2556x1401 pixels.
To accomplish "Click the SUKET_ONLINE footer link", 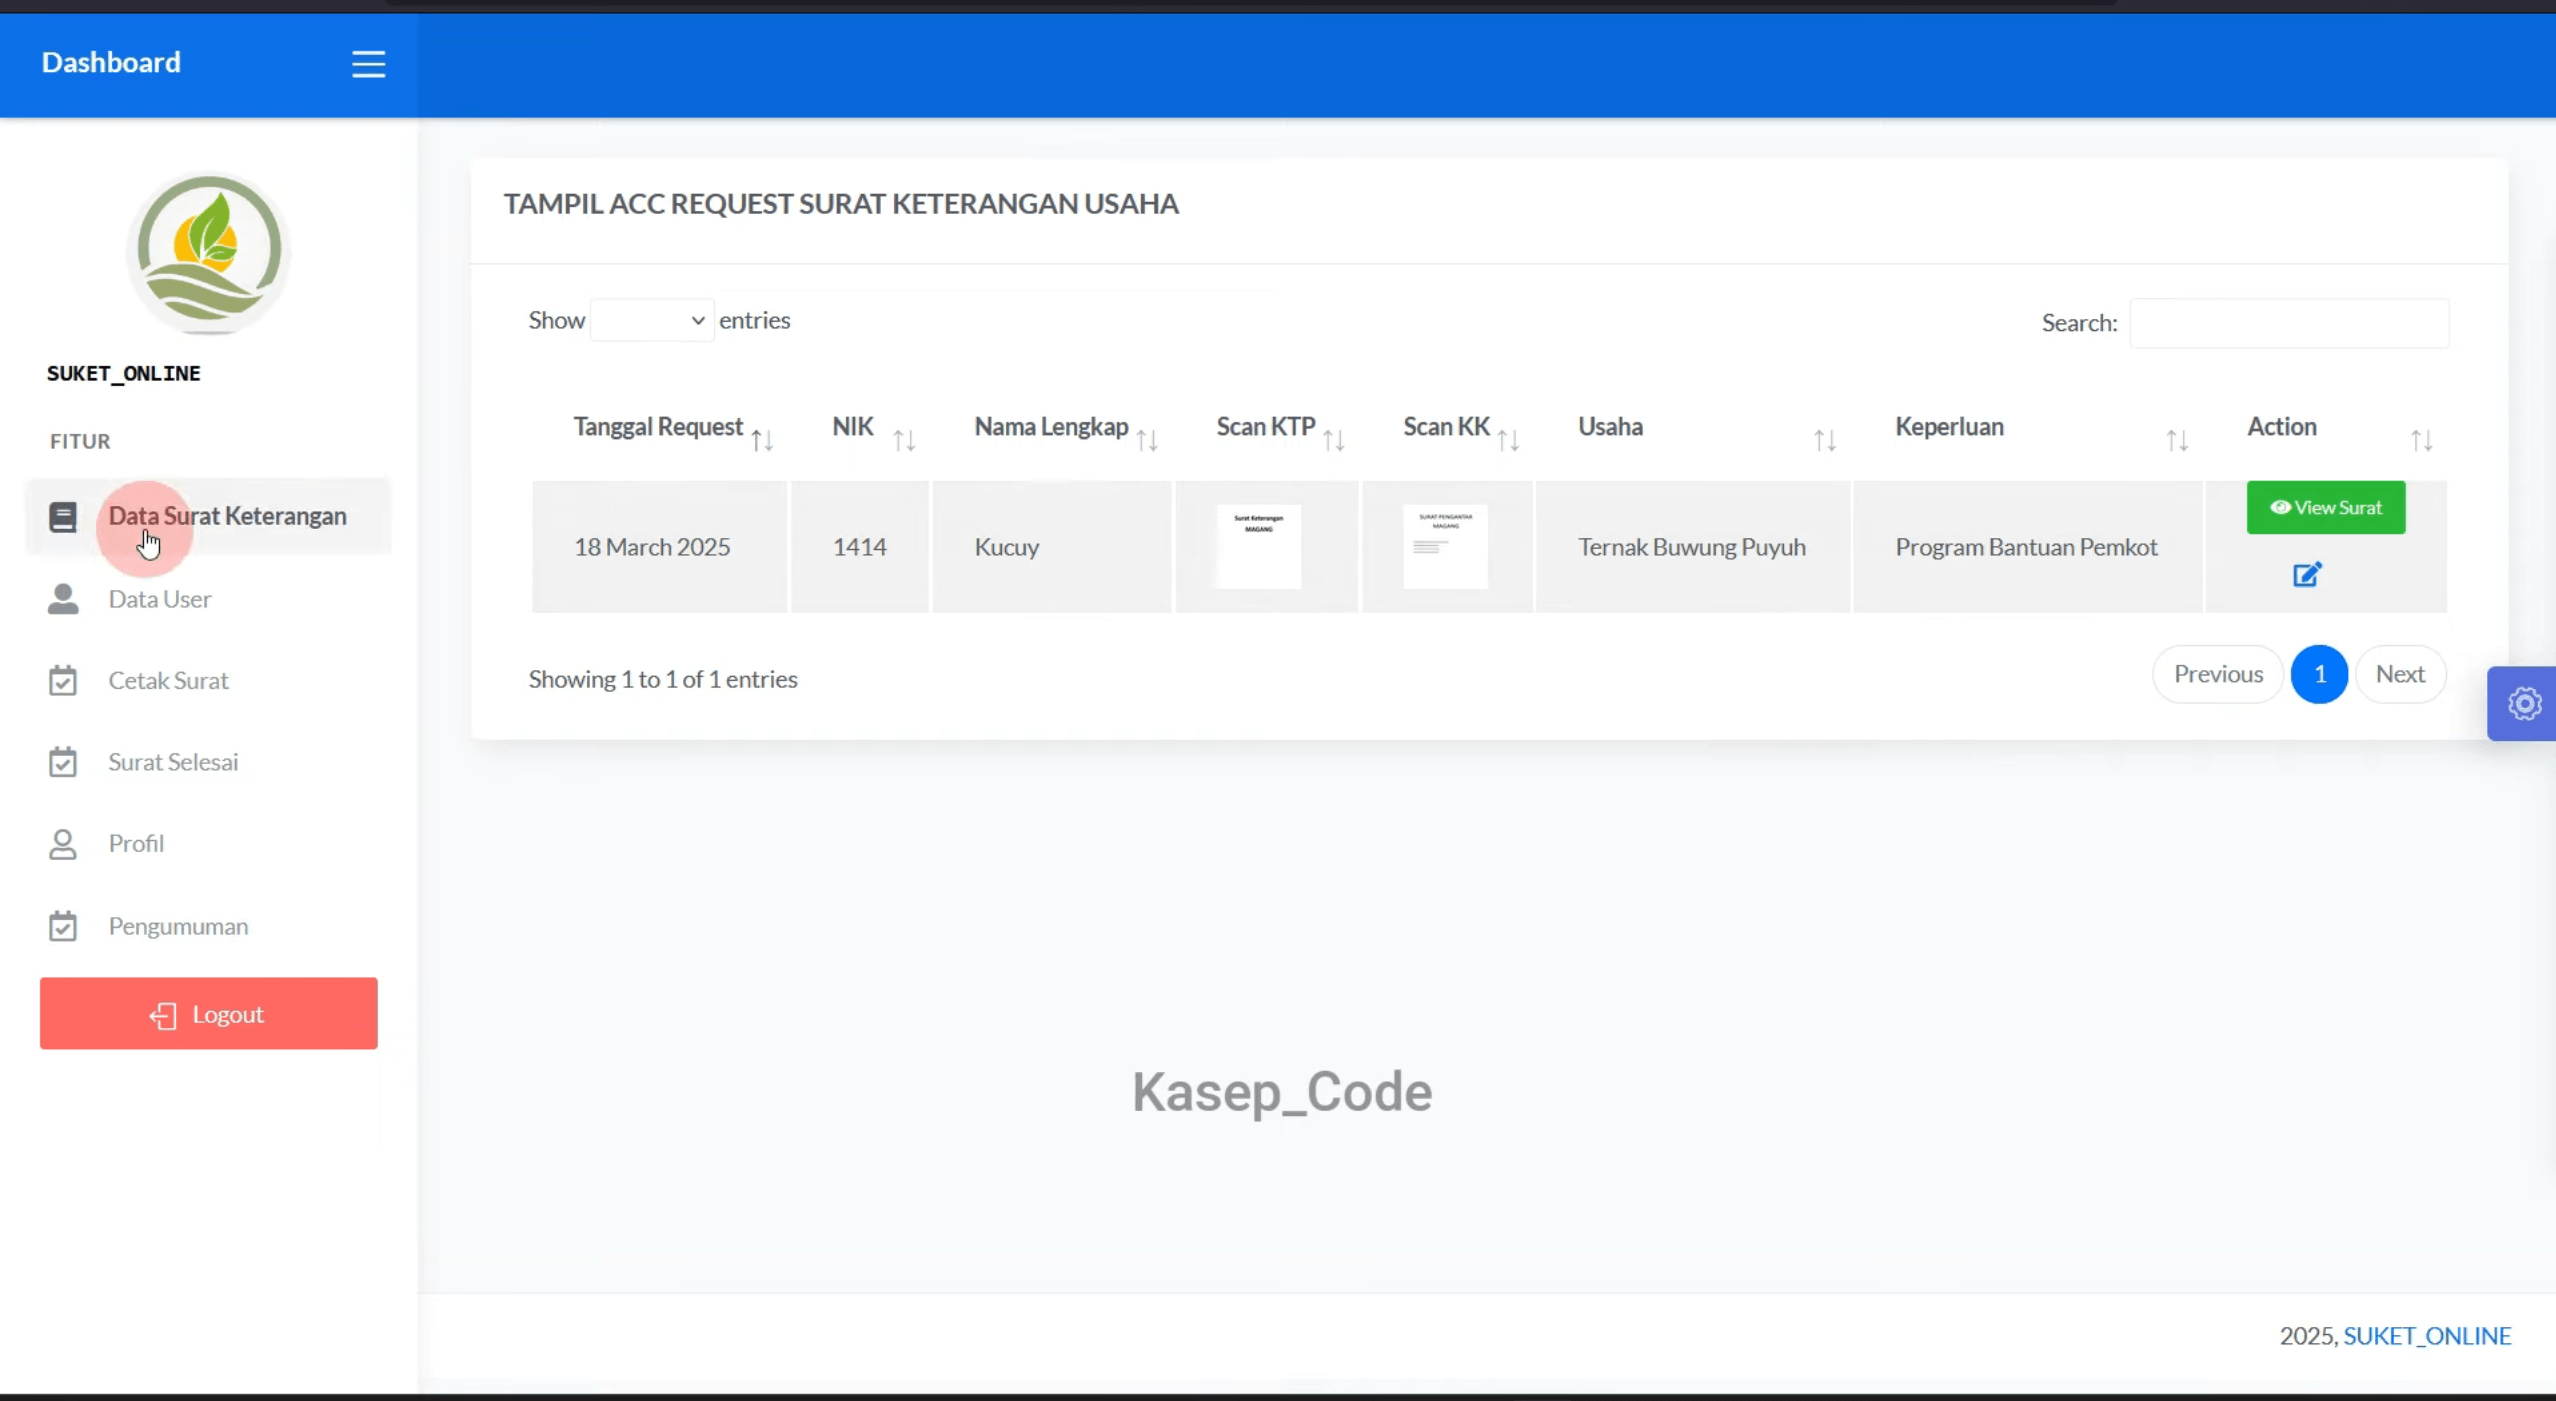I will point(2427,1336).
